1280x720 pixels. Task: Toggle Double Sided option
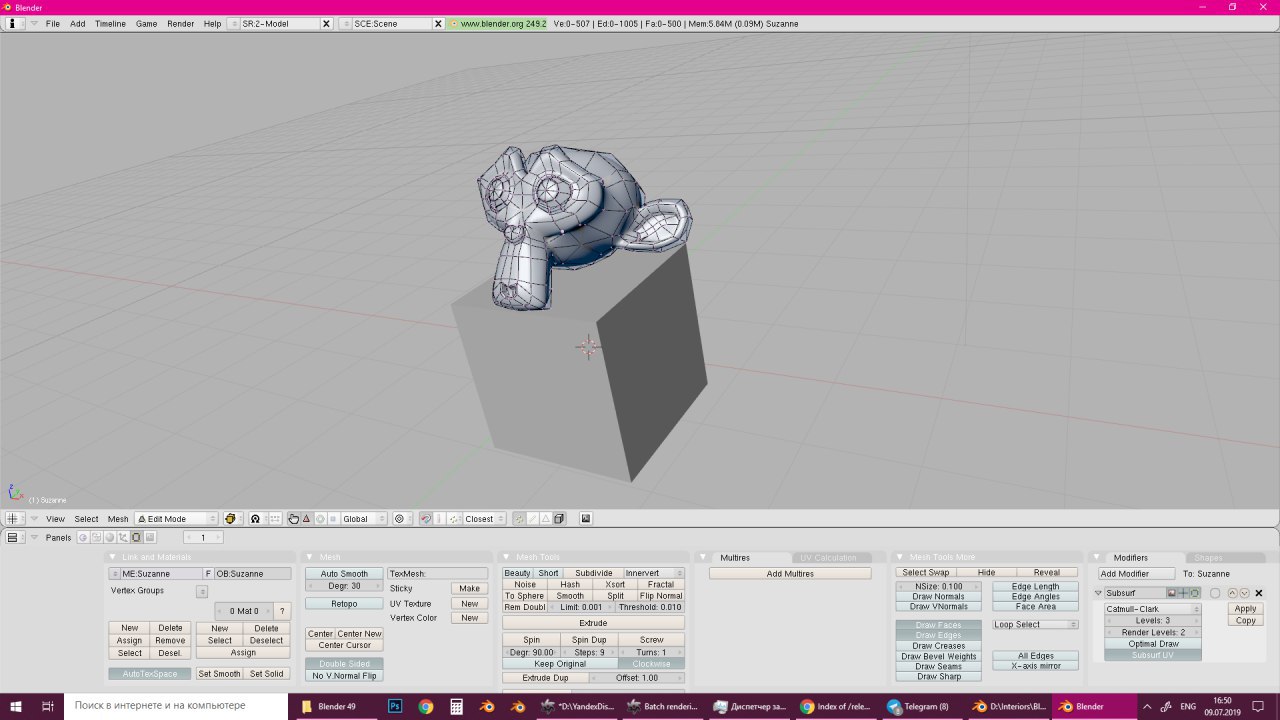pos(344,664)
